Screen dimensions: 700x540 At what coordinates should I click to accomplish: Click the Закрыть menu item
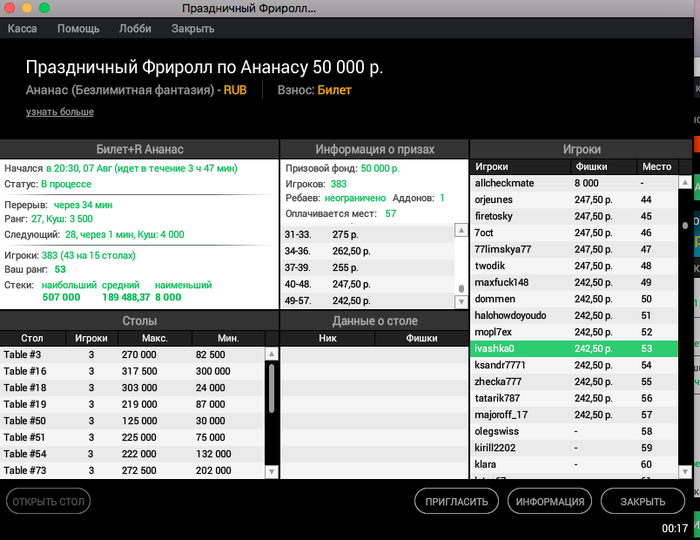(x=193, y=29)
